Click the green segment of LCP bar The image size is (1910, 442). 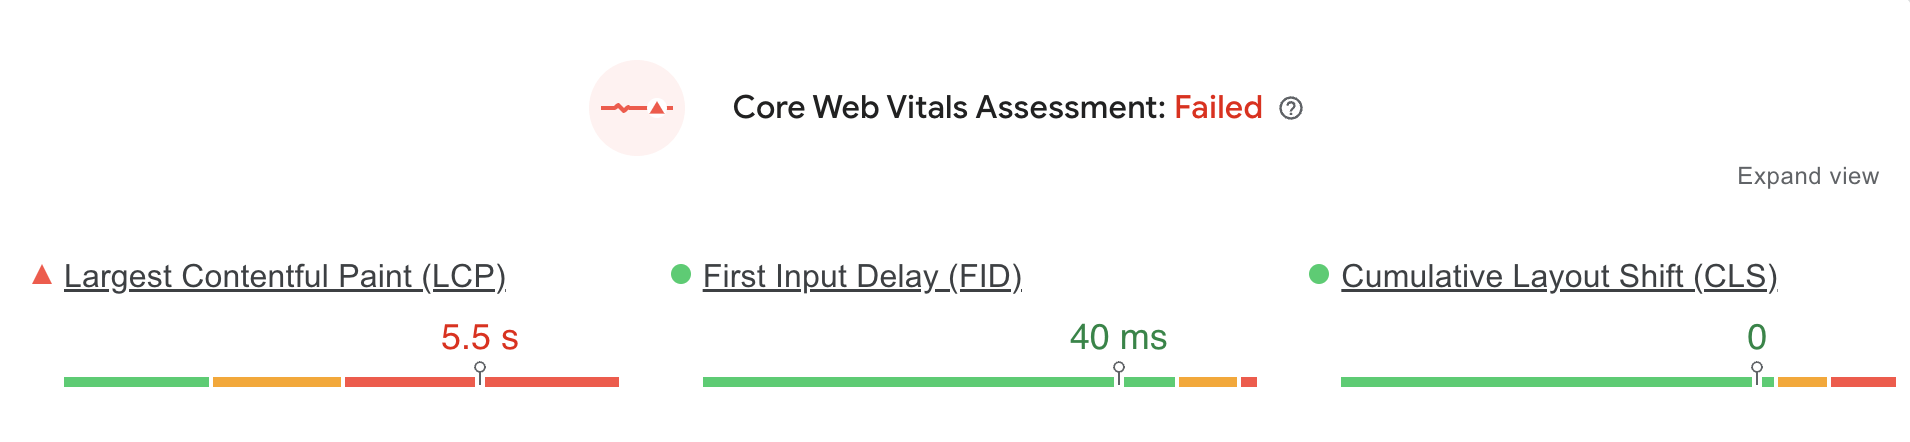(x=136, y=382)
